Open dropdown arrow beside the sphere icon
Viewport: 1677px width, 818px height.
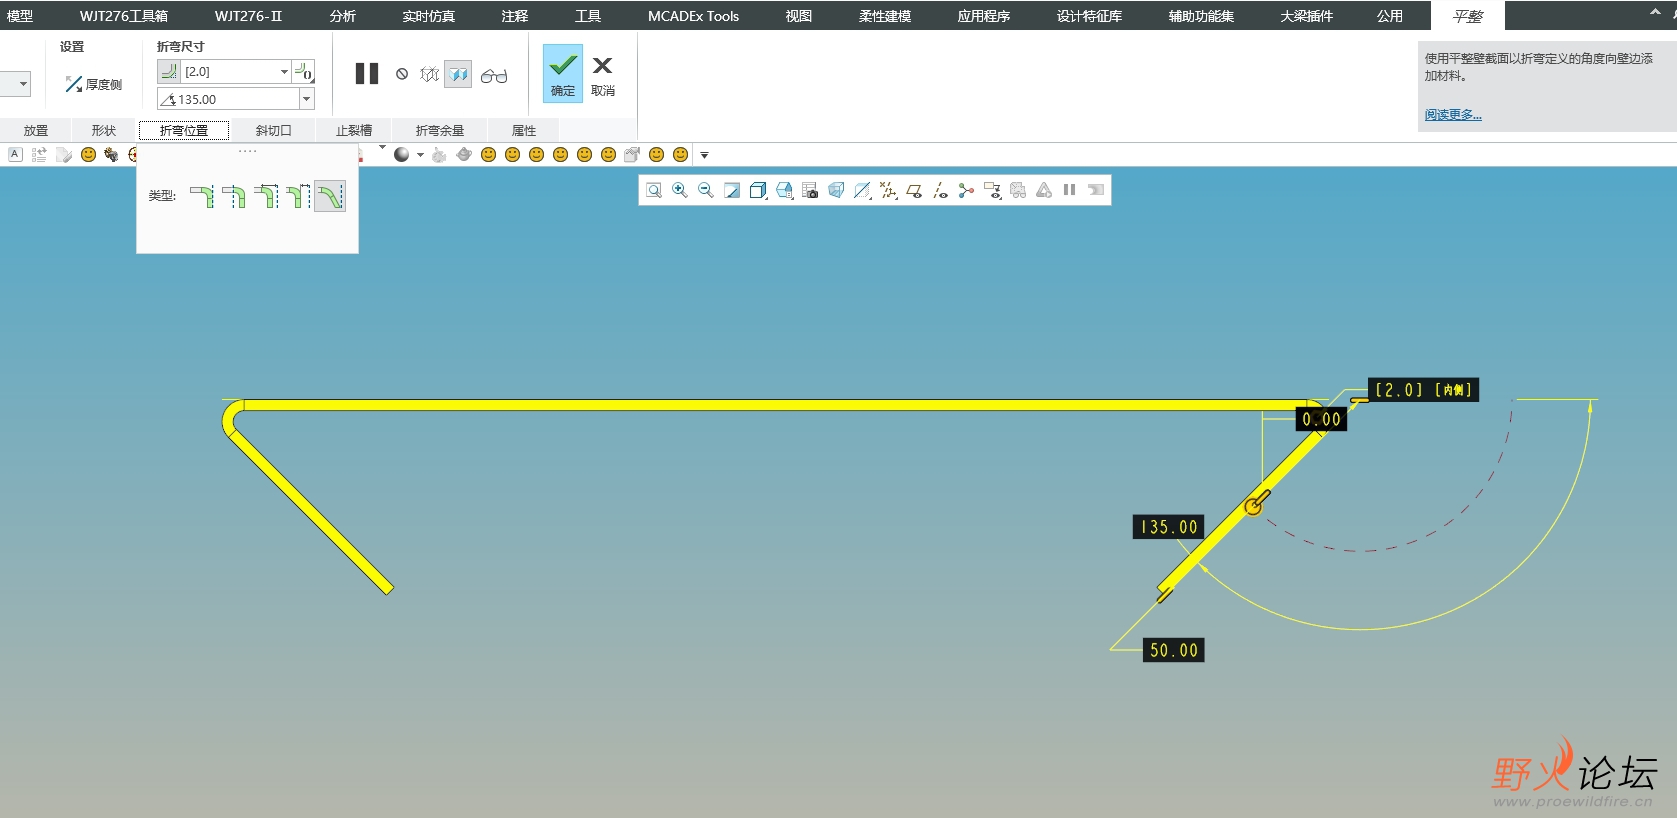tap(420, 155)
